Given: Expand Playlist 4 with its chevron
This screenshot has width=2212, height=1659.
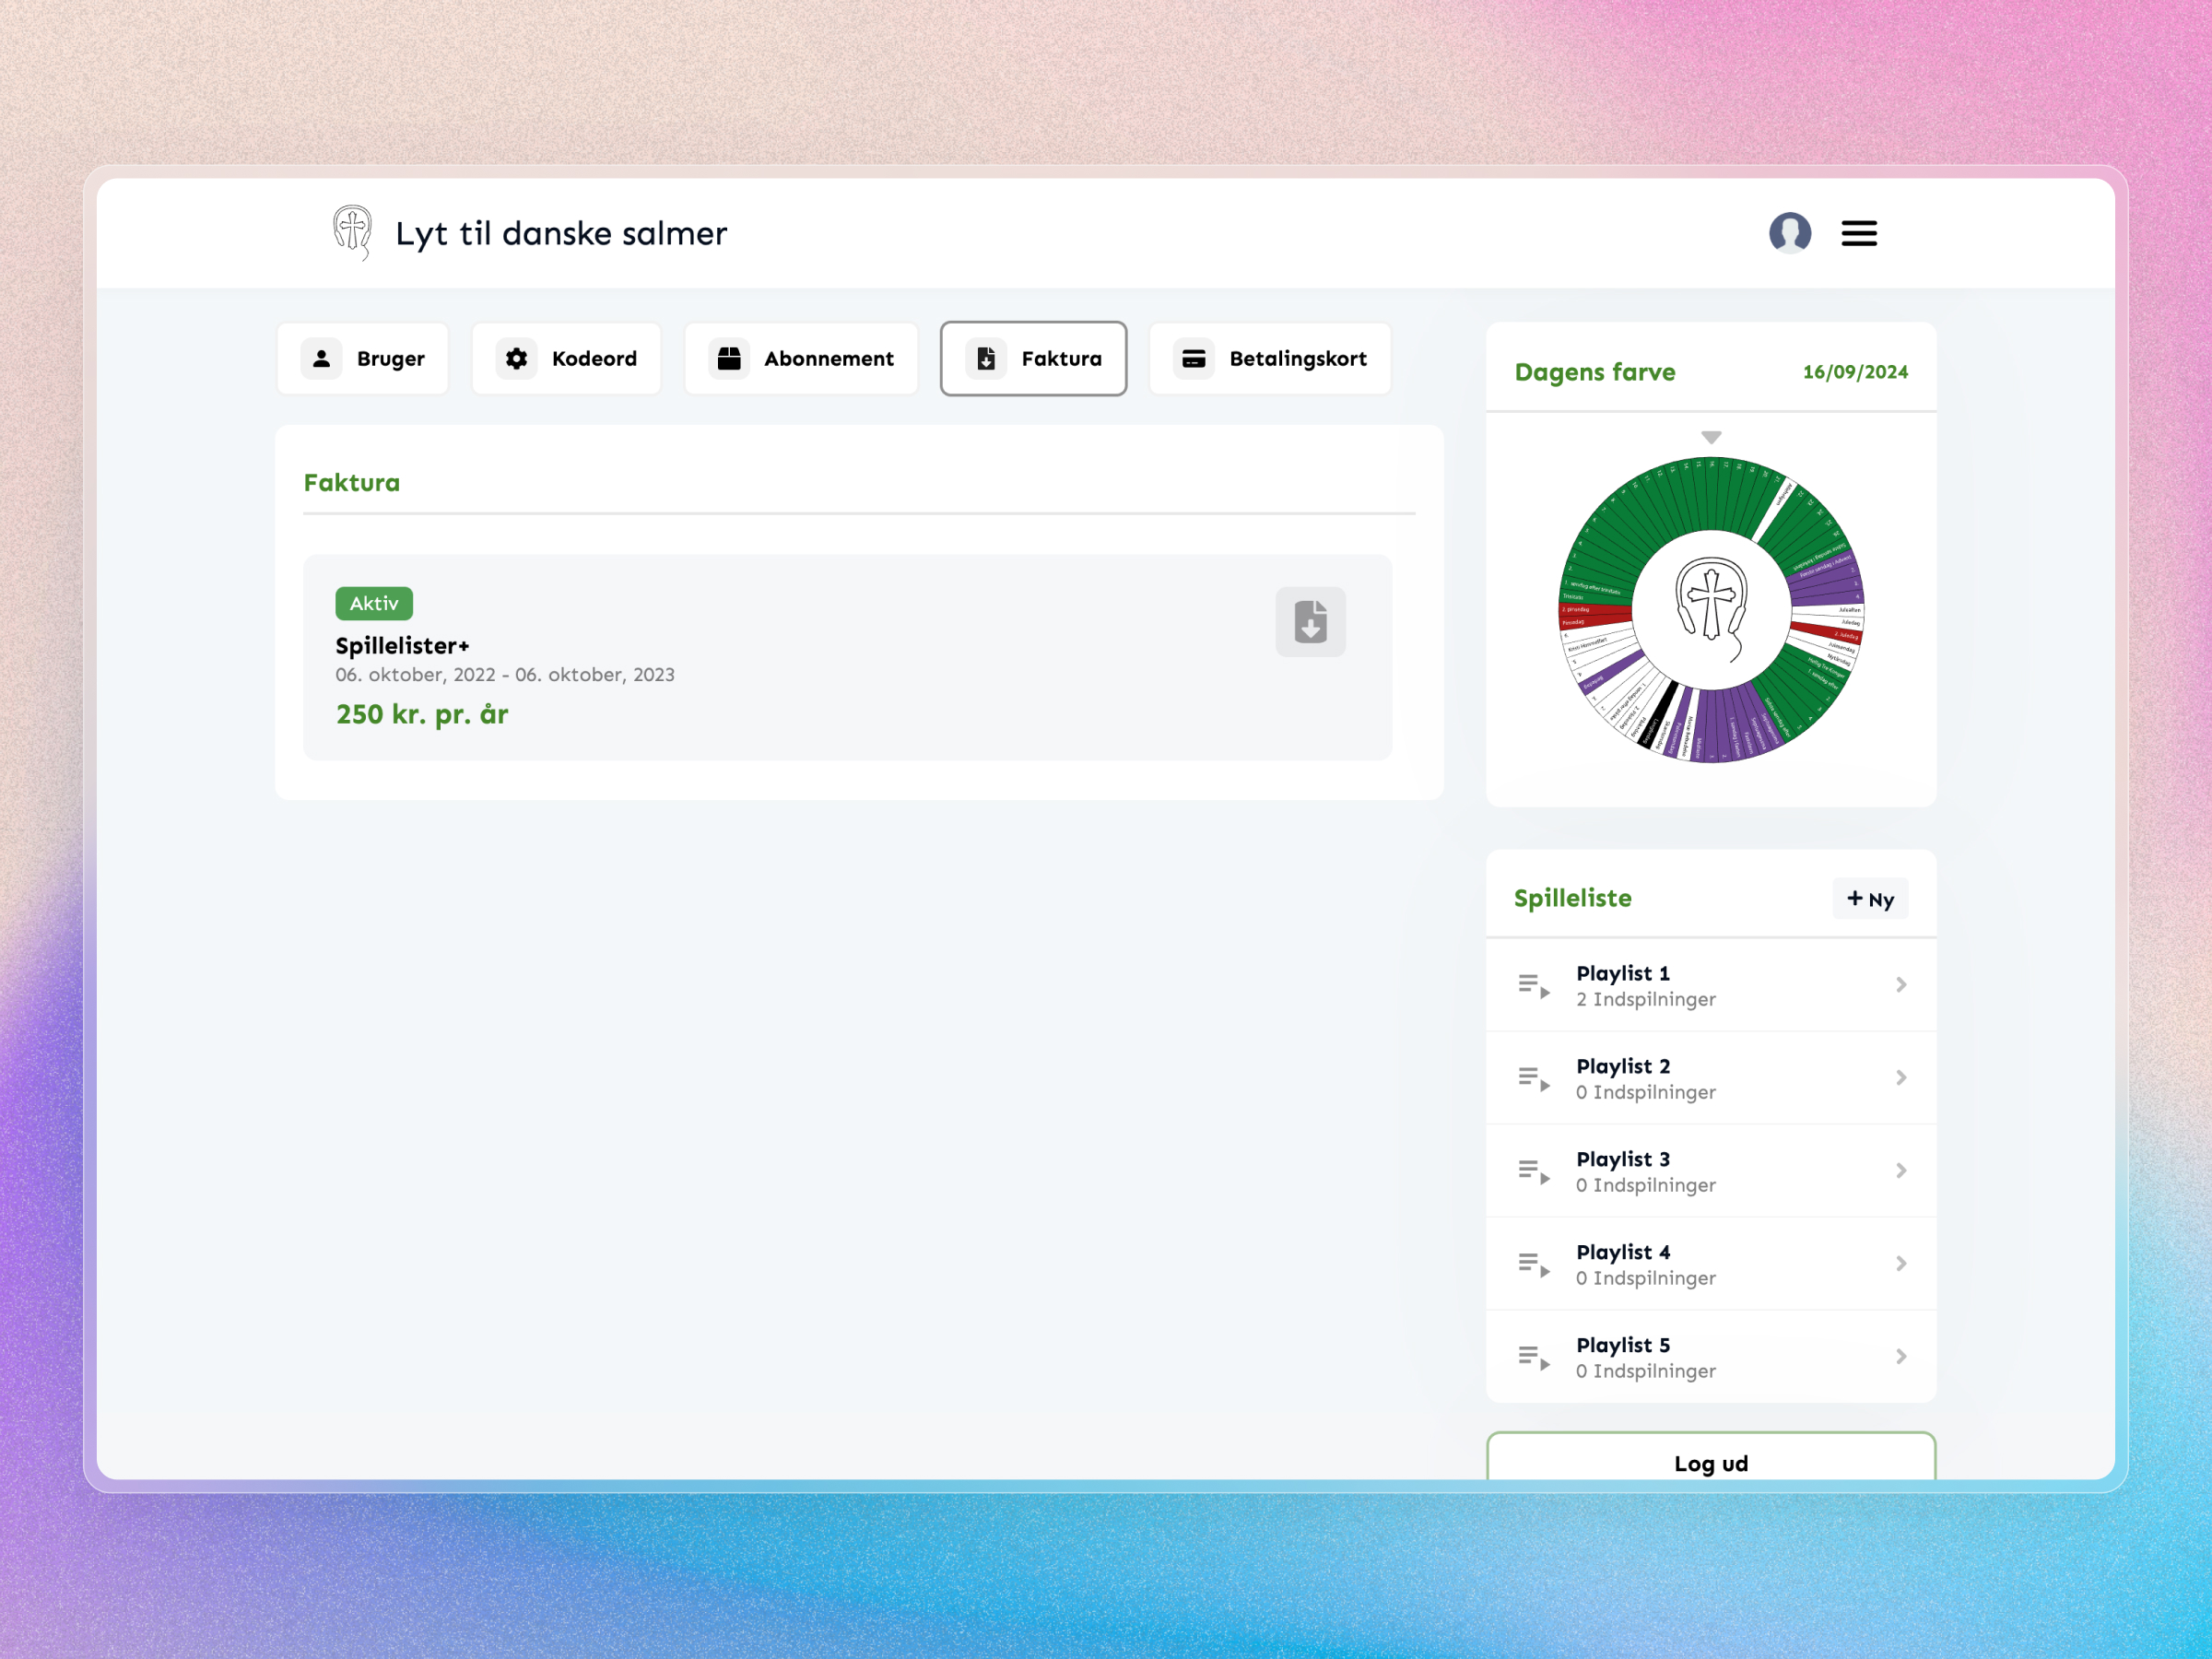Looking at the screenshot, I should point(1901,1263).
